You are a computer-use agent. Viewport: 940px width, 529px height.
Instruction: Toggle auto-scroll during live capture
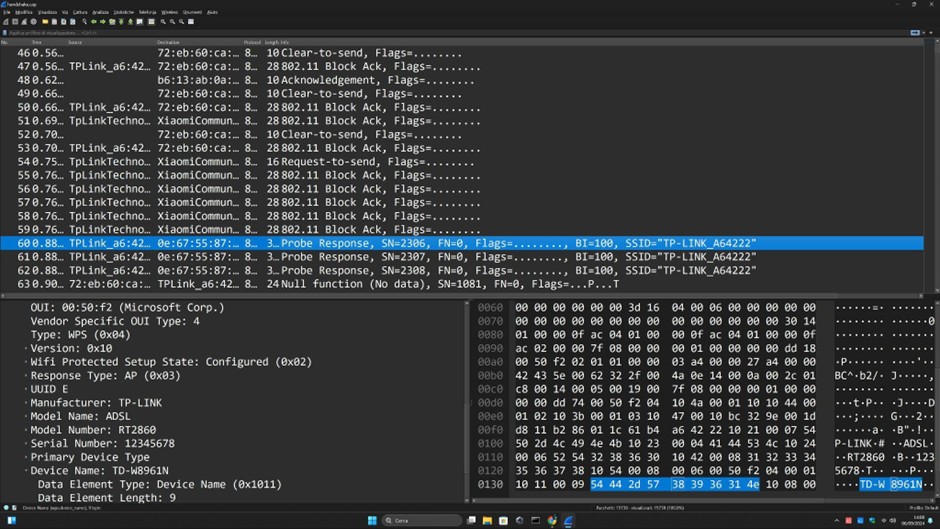pyautogui.click(x=141, y=21)
